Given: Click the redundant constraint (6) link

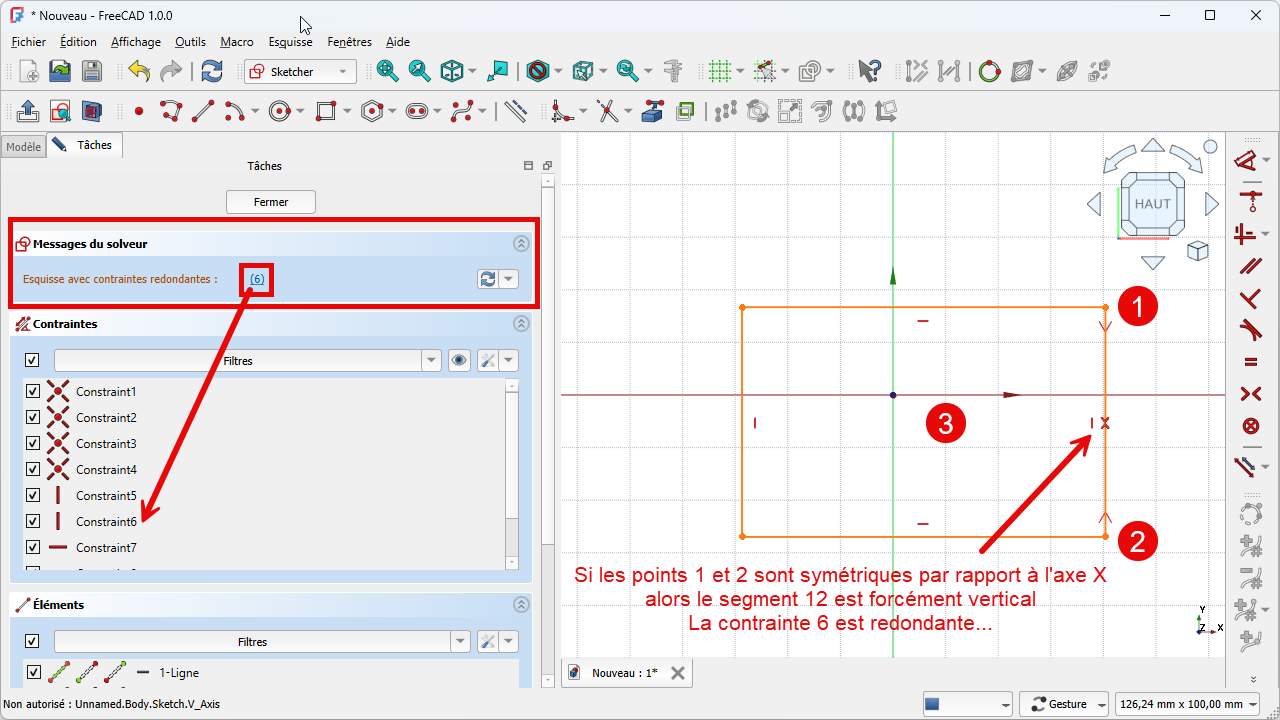Looking at the screenshot, I should (x=257, y=279).
